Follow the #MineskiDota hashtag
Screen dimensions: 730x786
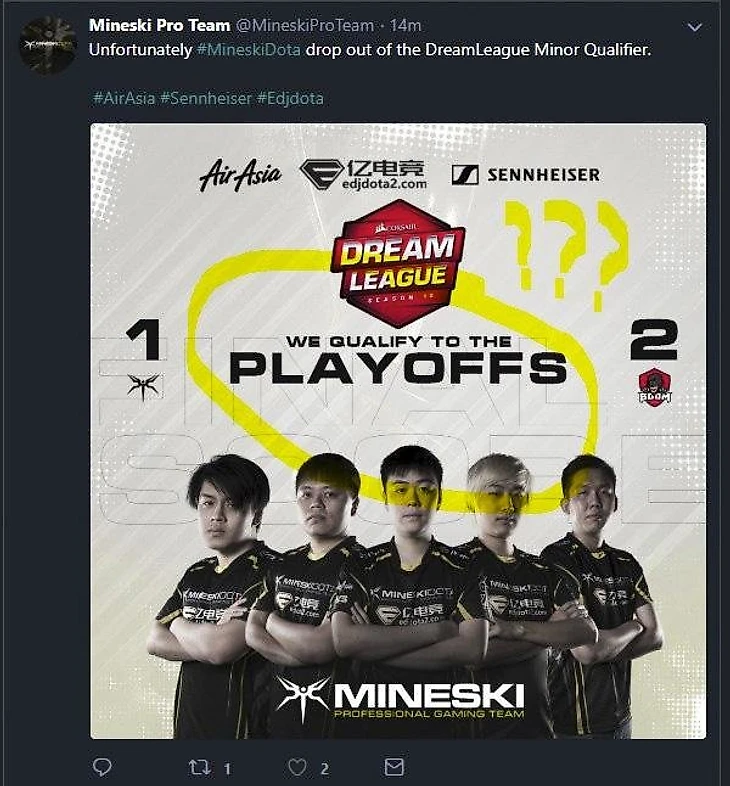coord(249,50)
